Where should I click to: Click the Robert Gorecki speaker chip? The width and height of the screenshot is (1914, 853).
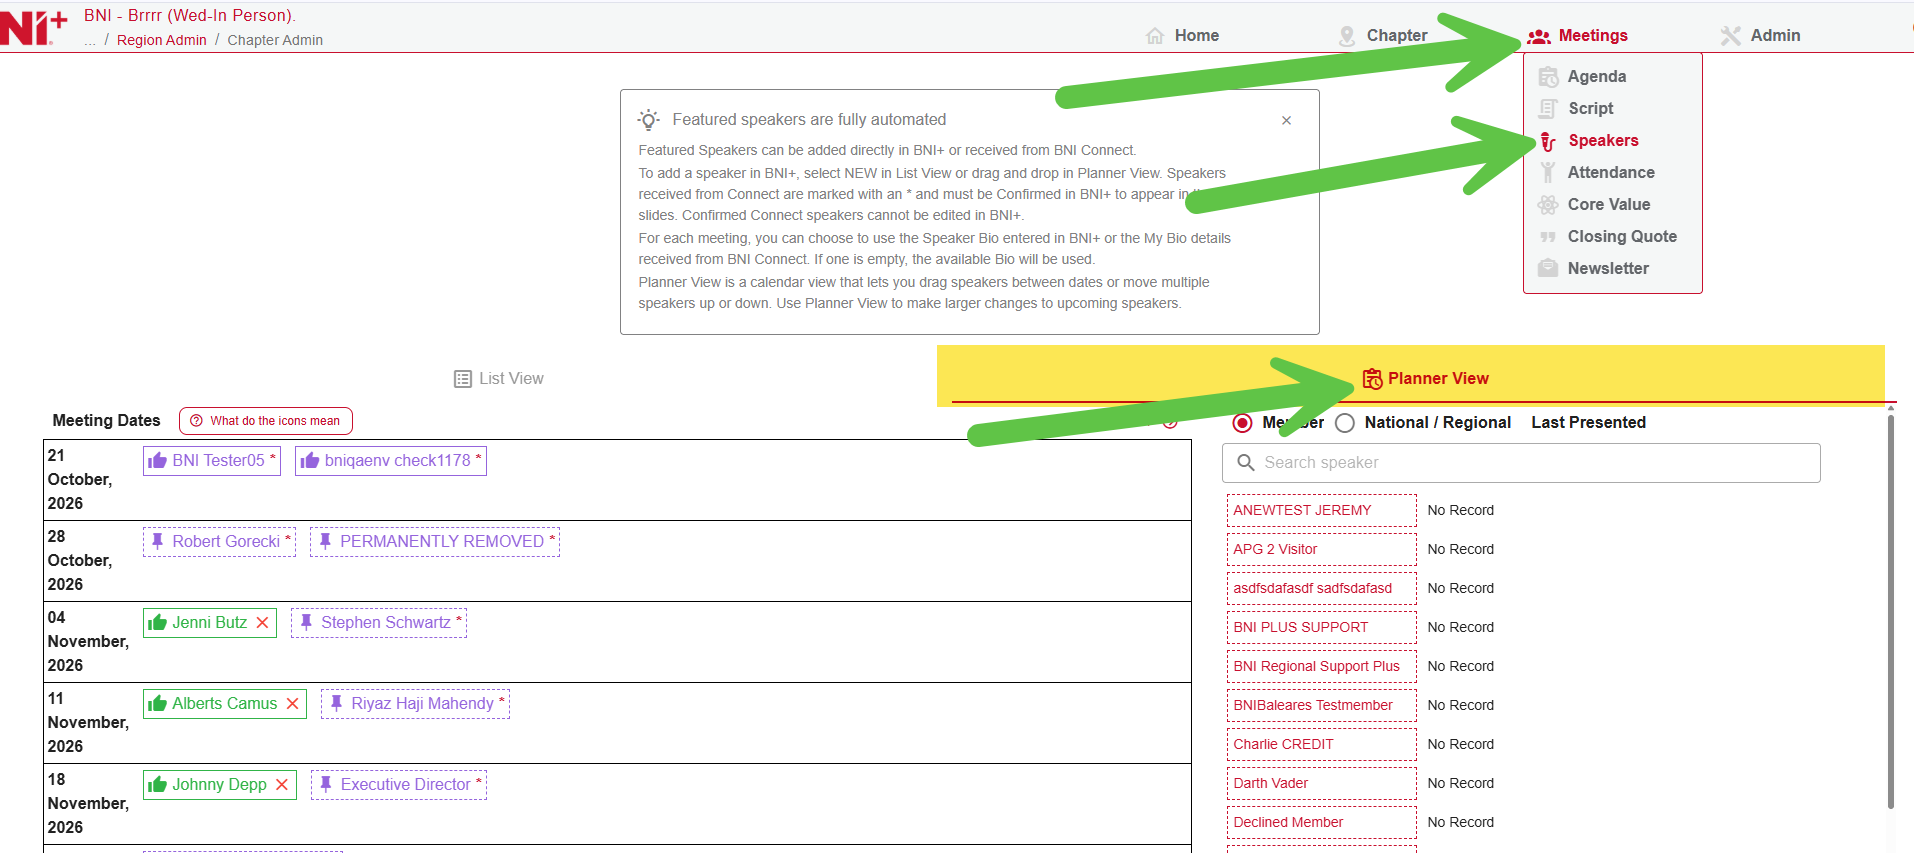click(x=219, y=542)
